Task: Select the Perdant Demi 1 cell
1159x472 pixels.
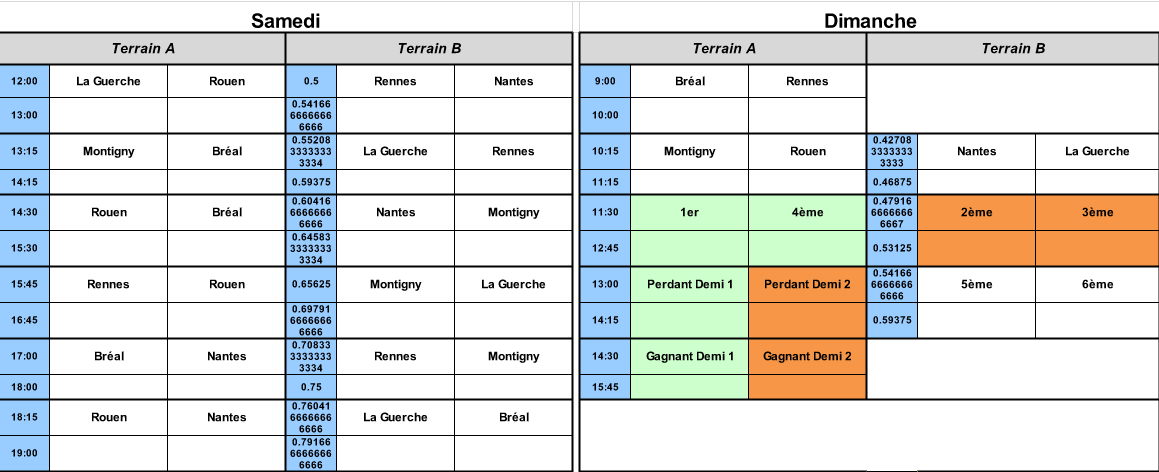Action: pyautogui.click(x=689, y=284)
